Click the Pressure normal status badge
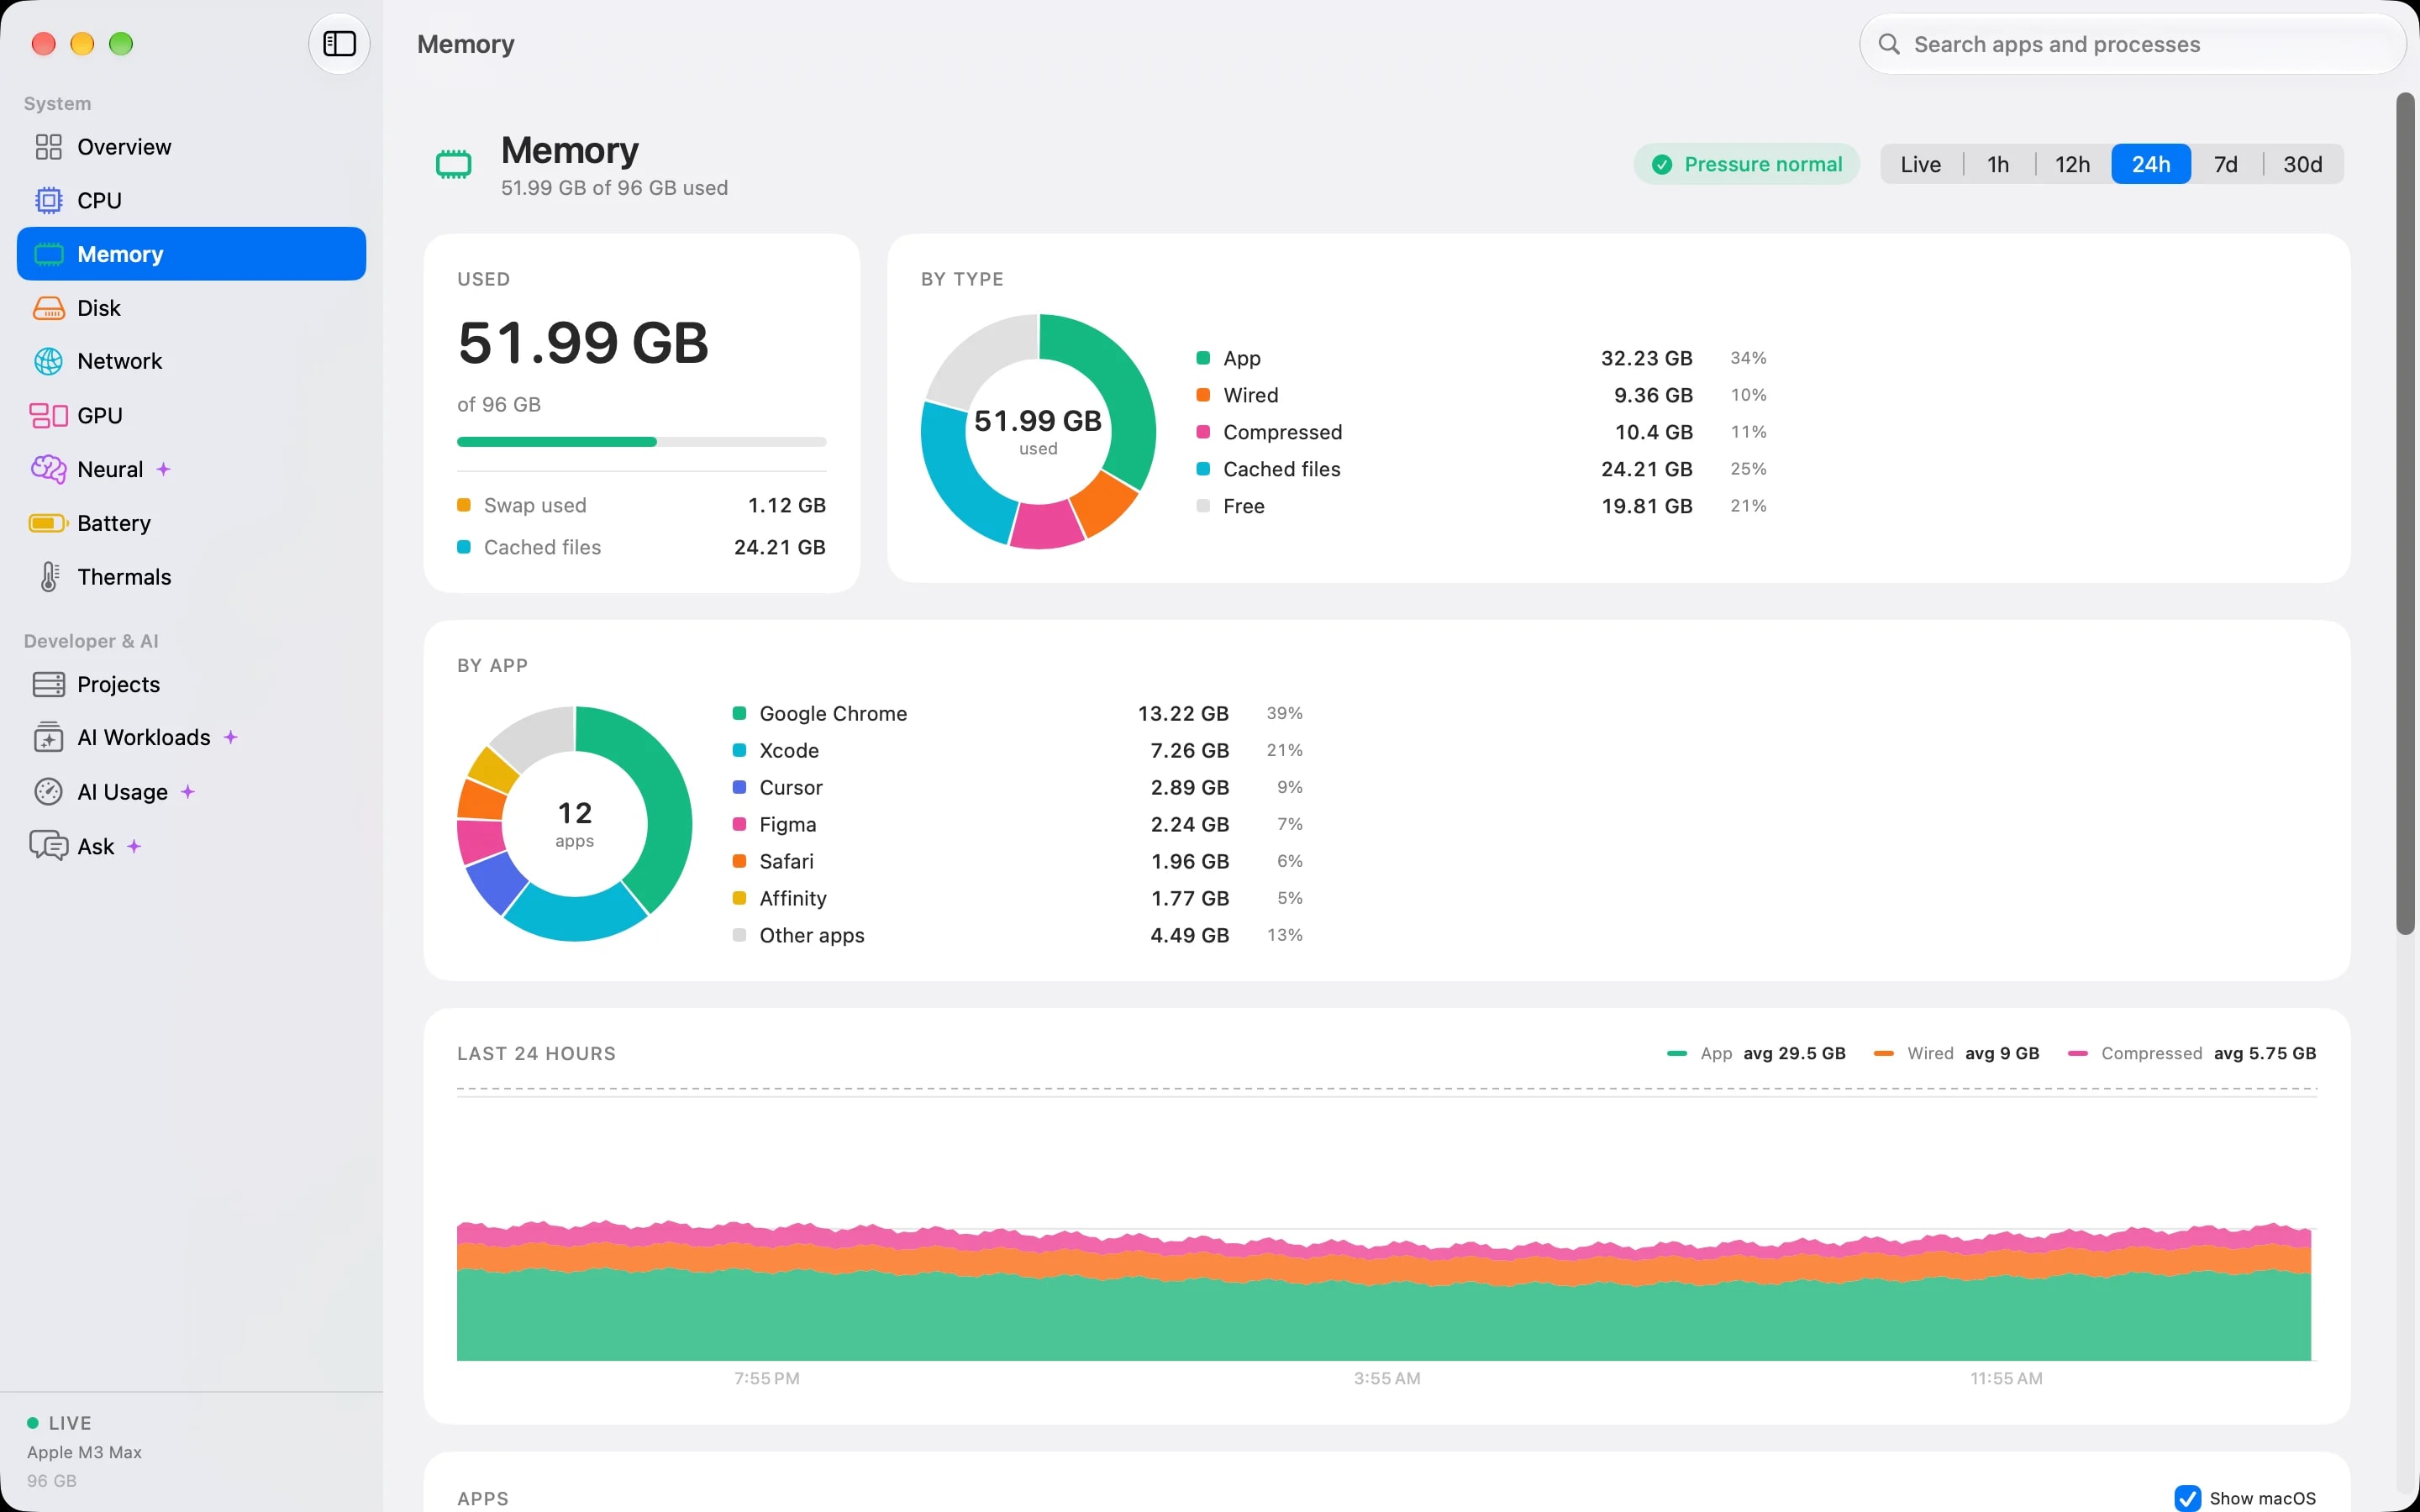2420x1512 pixels. pyautogui.click(x=1747, y=164)
